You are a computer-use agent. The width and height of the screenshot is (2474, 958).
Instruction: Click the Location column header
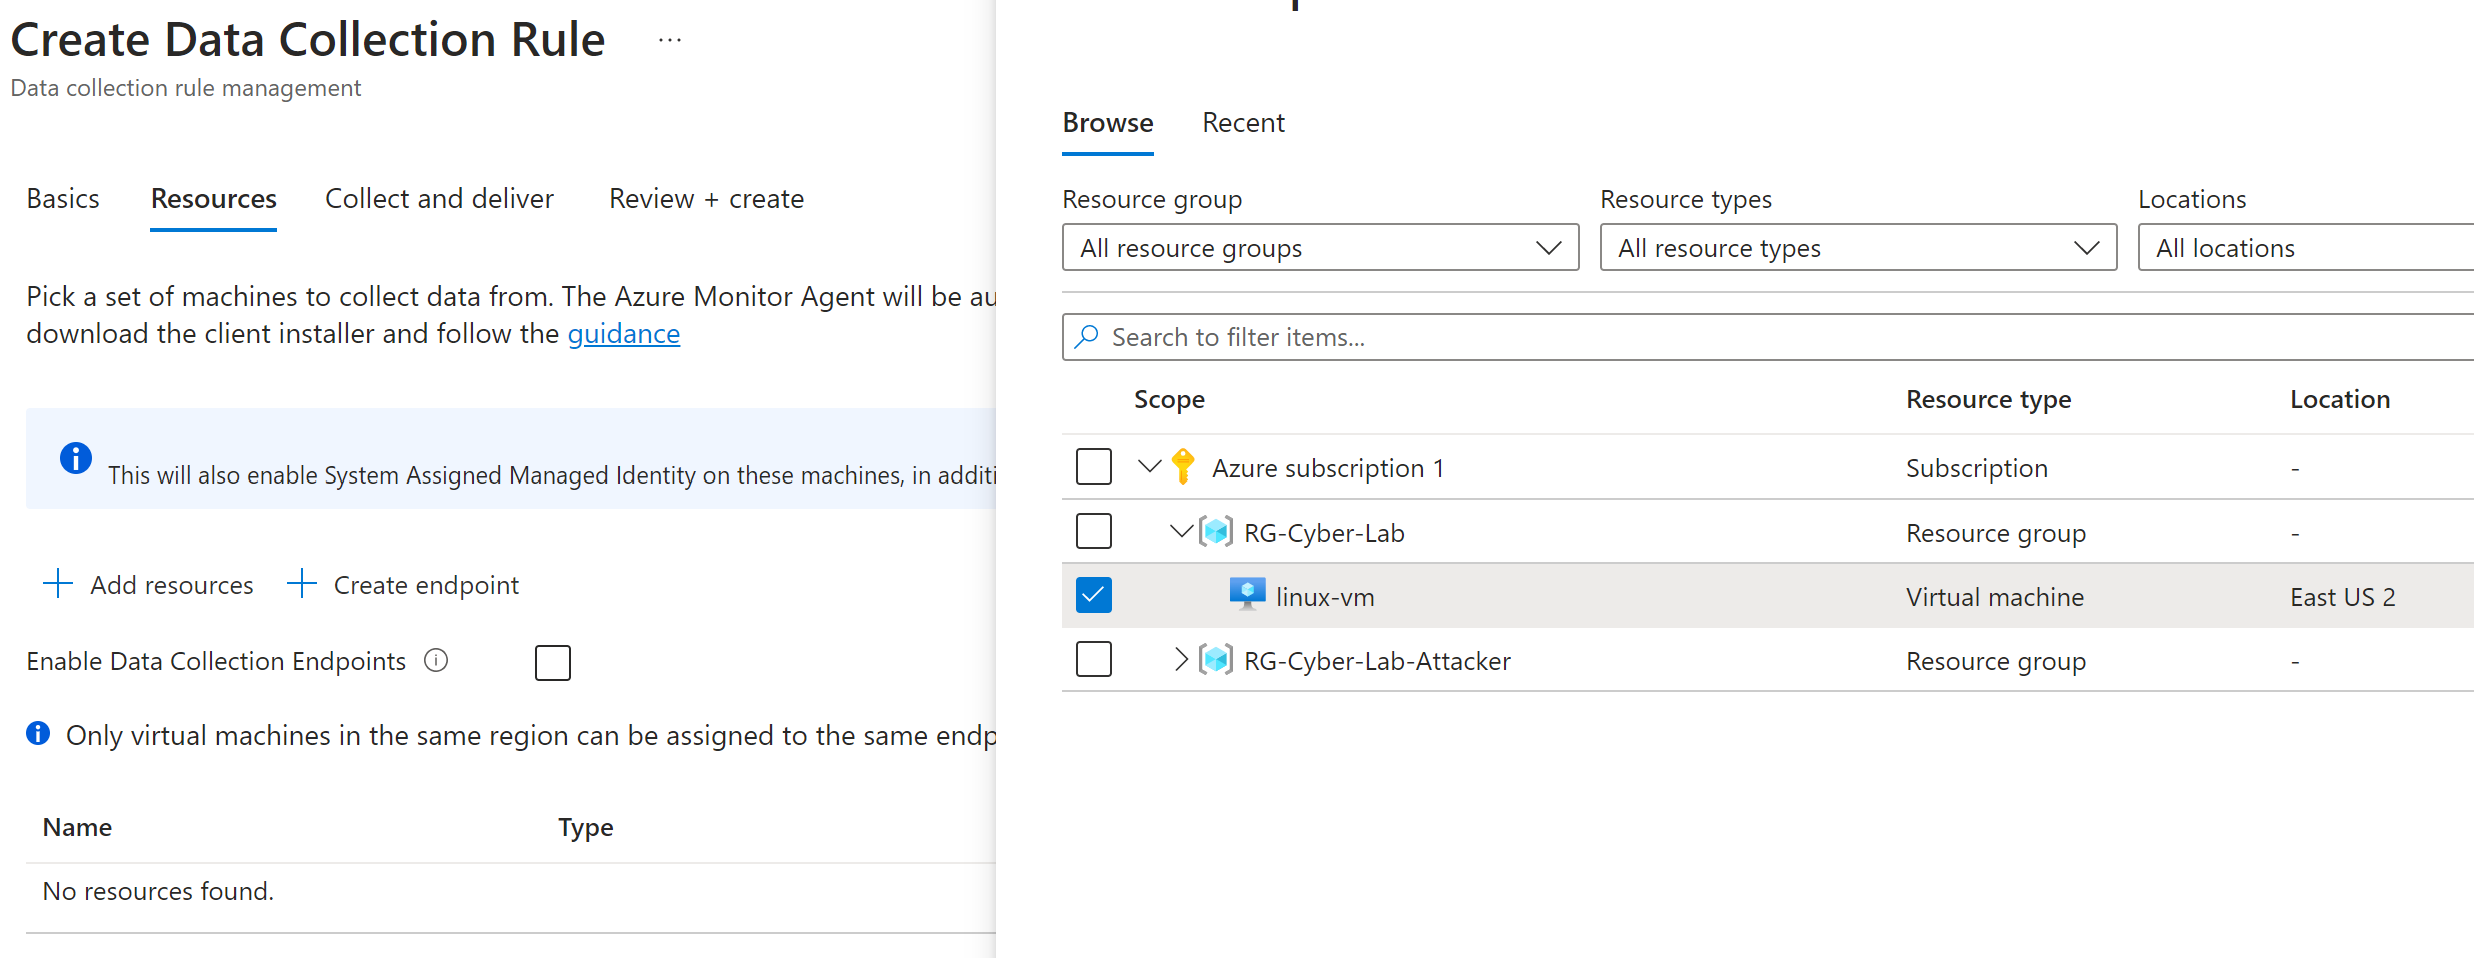(2340, 399)
